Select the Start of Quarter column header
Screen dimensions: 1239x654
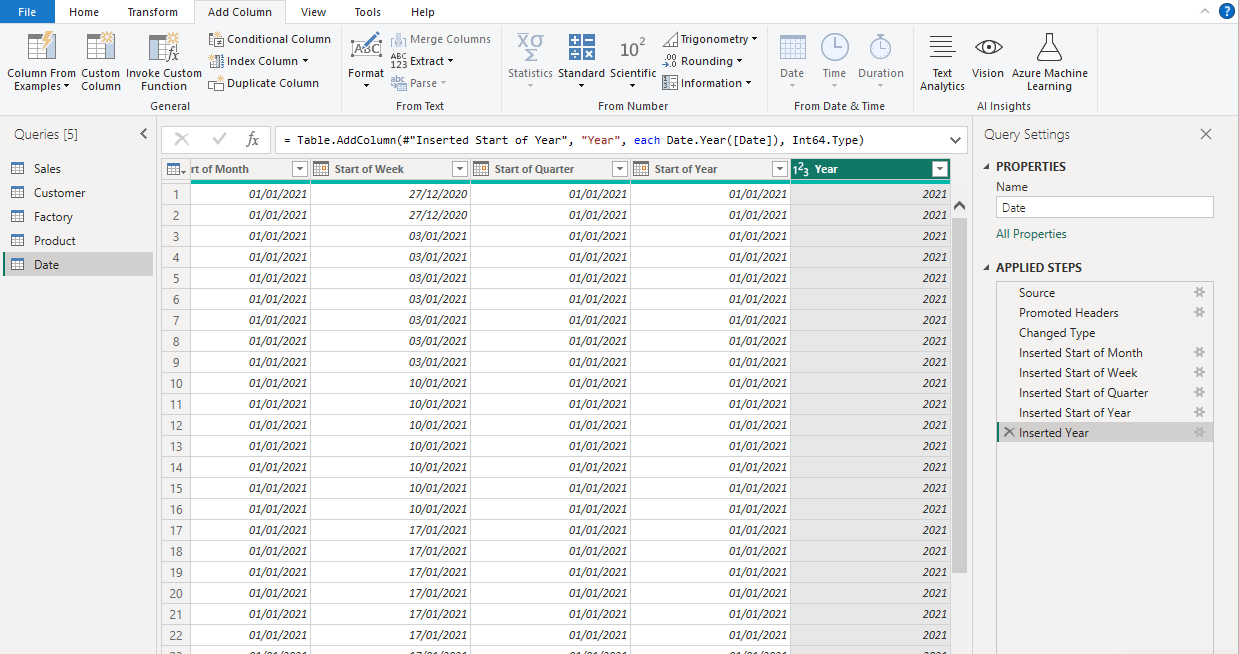[550, 169]
